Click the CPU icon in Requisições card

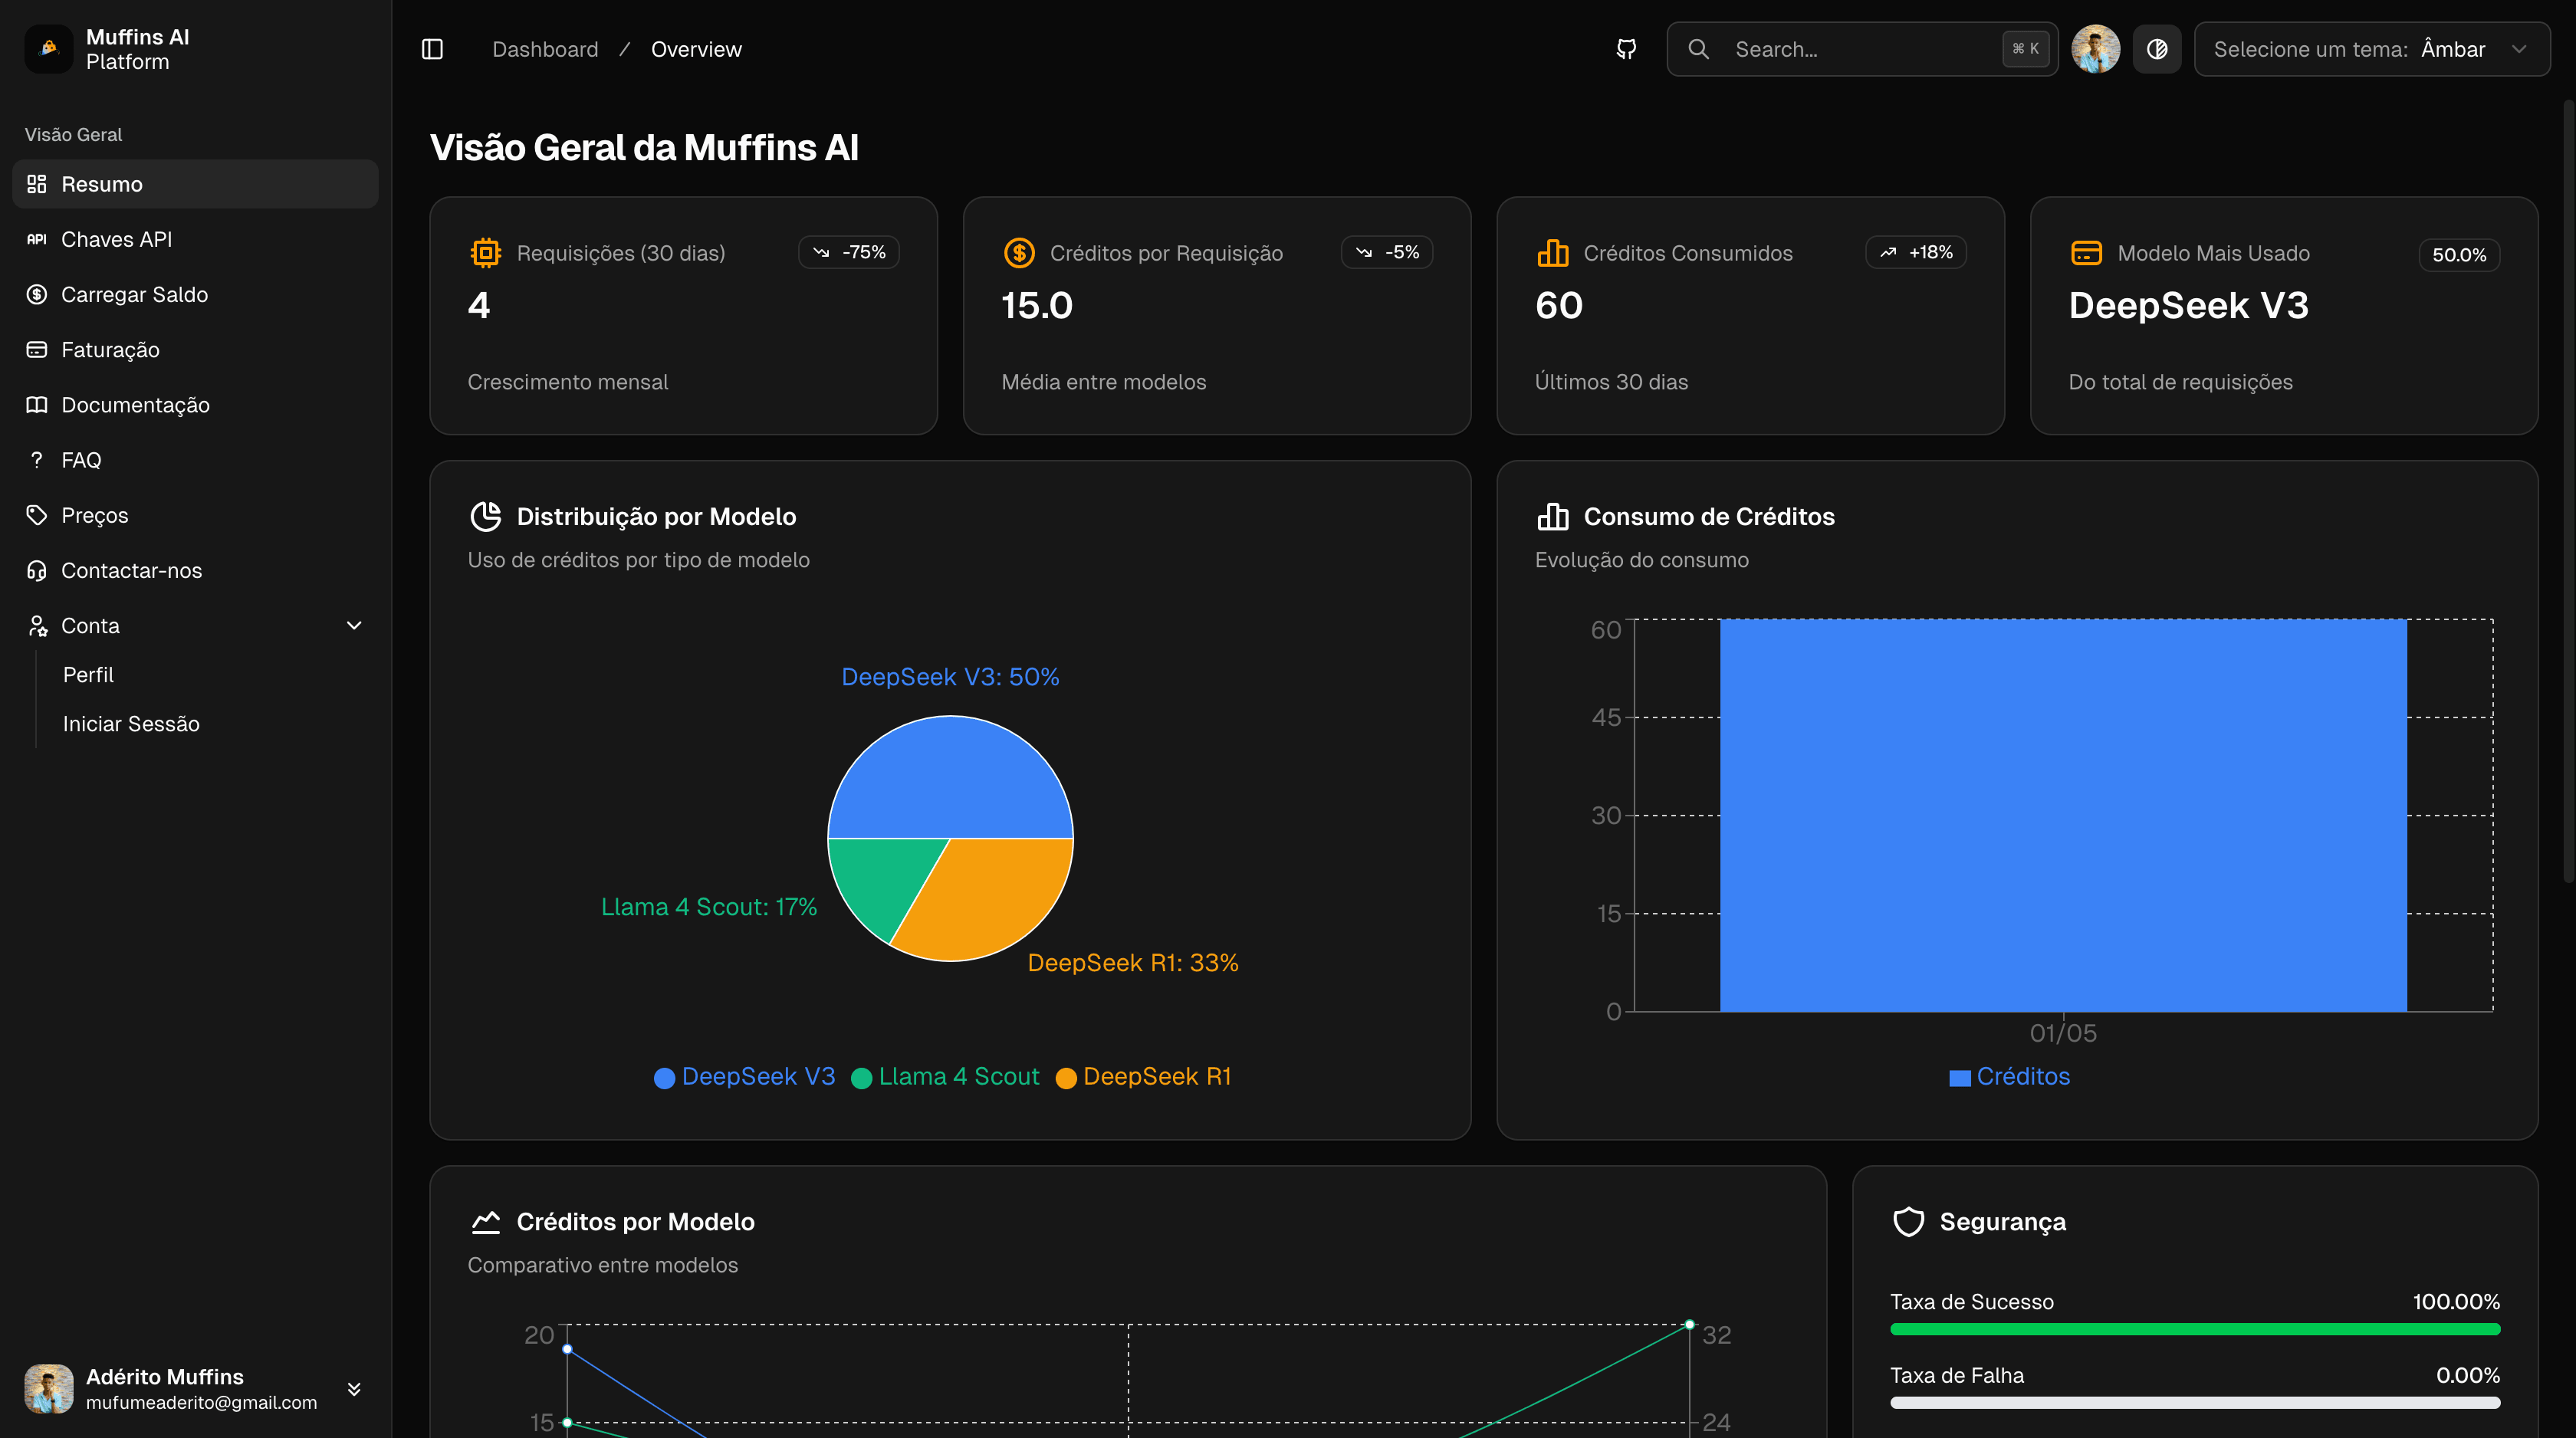486,253
